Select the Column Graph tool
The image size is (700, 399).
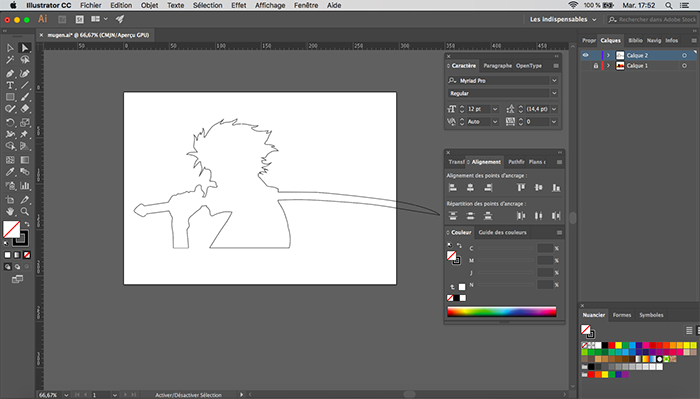tap(25, 186)
